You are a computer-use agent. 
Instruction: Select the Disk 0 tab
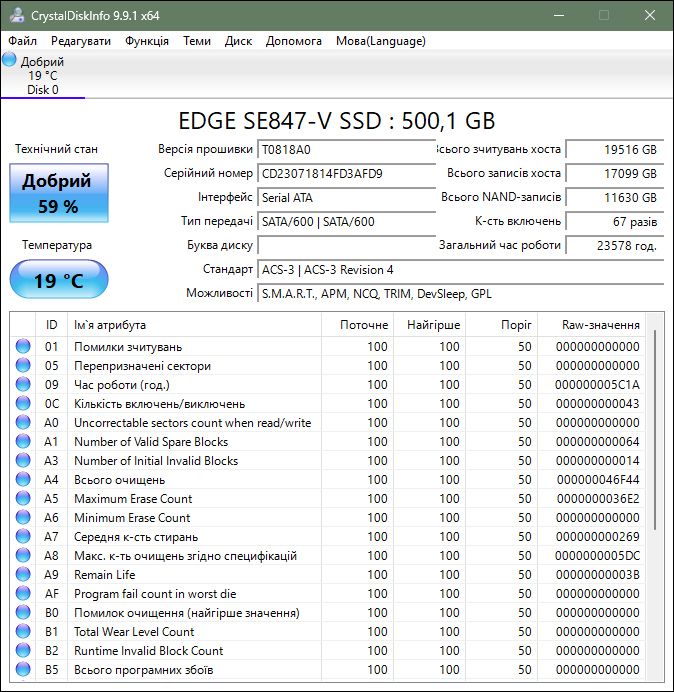point(43,75)
